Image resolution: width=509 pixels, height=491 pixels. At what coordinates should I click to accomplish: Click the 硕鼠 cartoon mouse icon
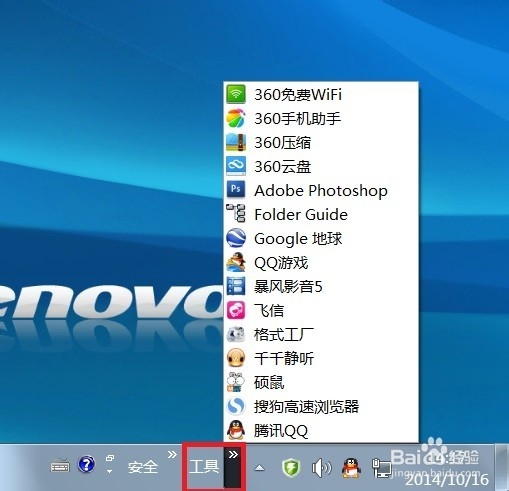pos(236,382)
